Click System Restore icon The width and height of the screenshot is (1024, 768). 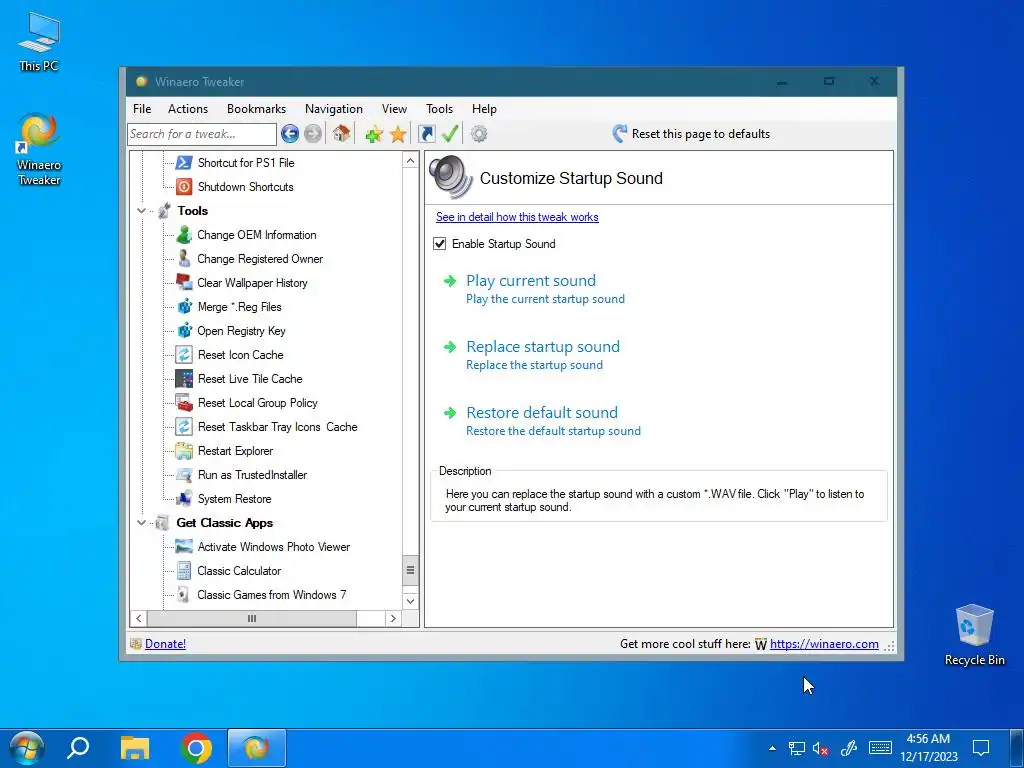coord(184,499)
